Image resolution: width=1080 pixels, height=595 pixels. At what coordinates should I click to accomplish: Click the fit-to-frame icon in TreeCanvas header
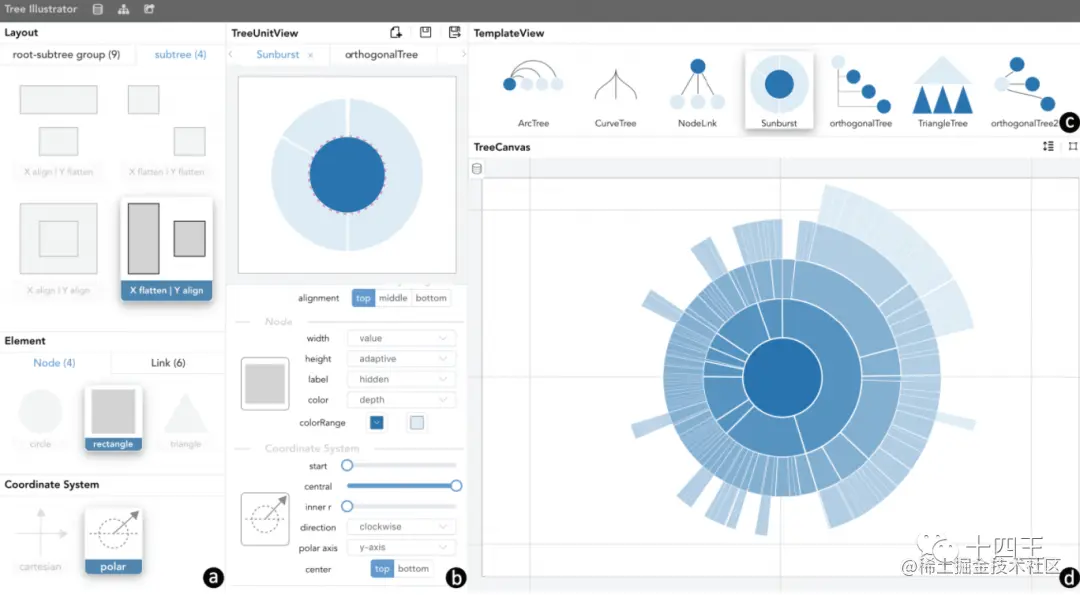[x=1072, y=147]
